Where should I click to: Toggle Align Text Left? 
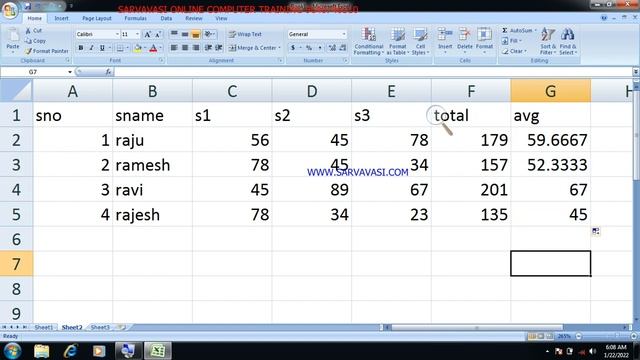pyautogui.click(x=174, y=48)
